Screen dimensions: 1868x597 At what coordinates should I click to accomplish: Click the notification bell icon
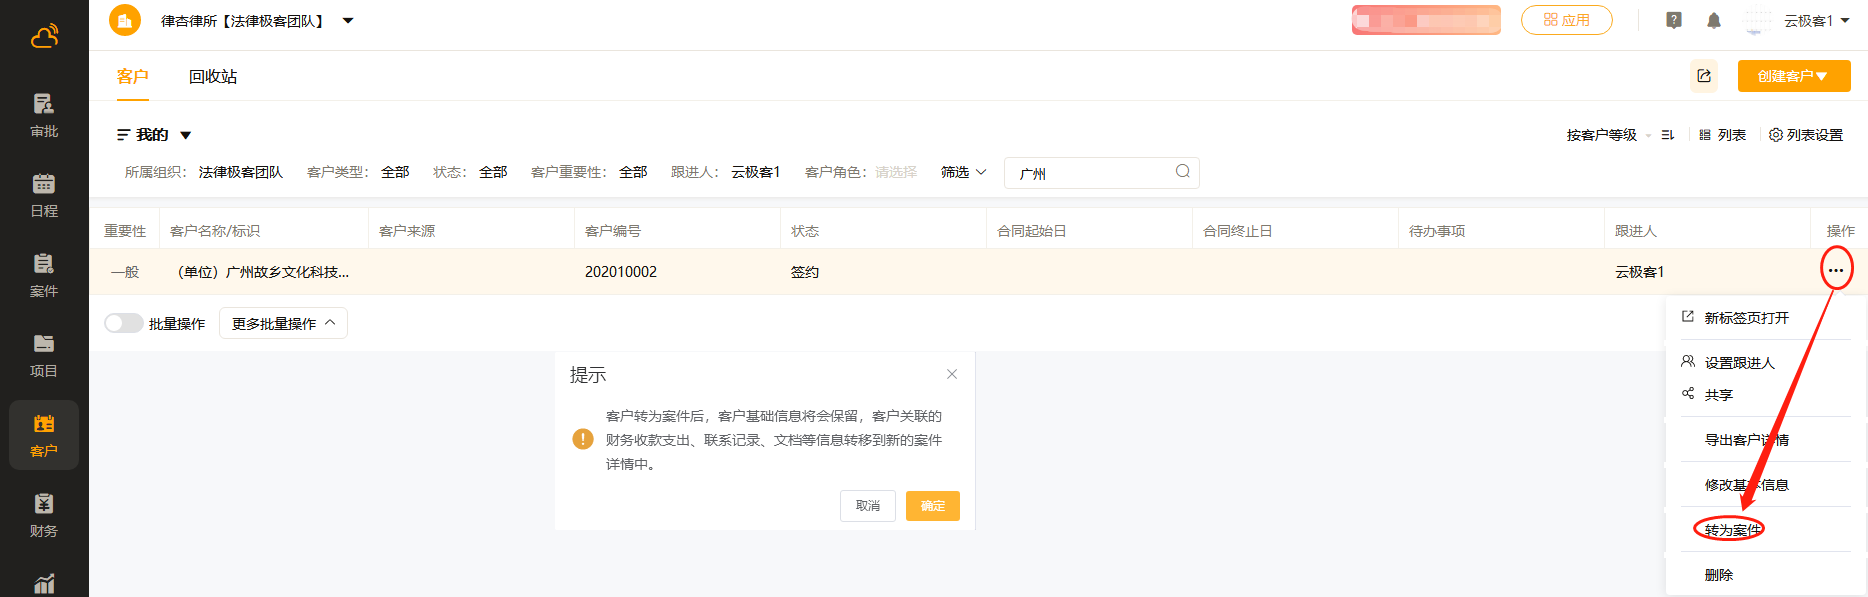(1713, 21)
